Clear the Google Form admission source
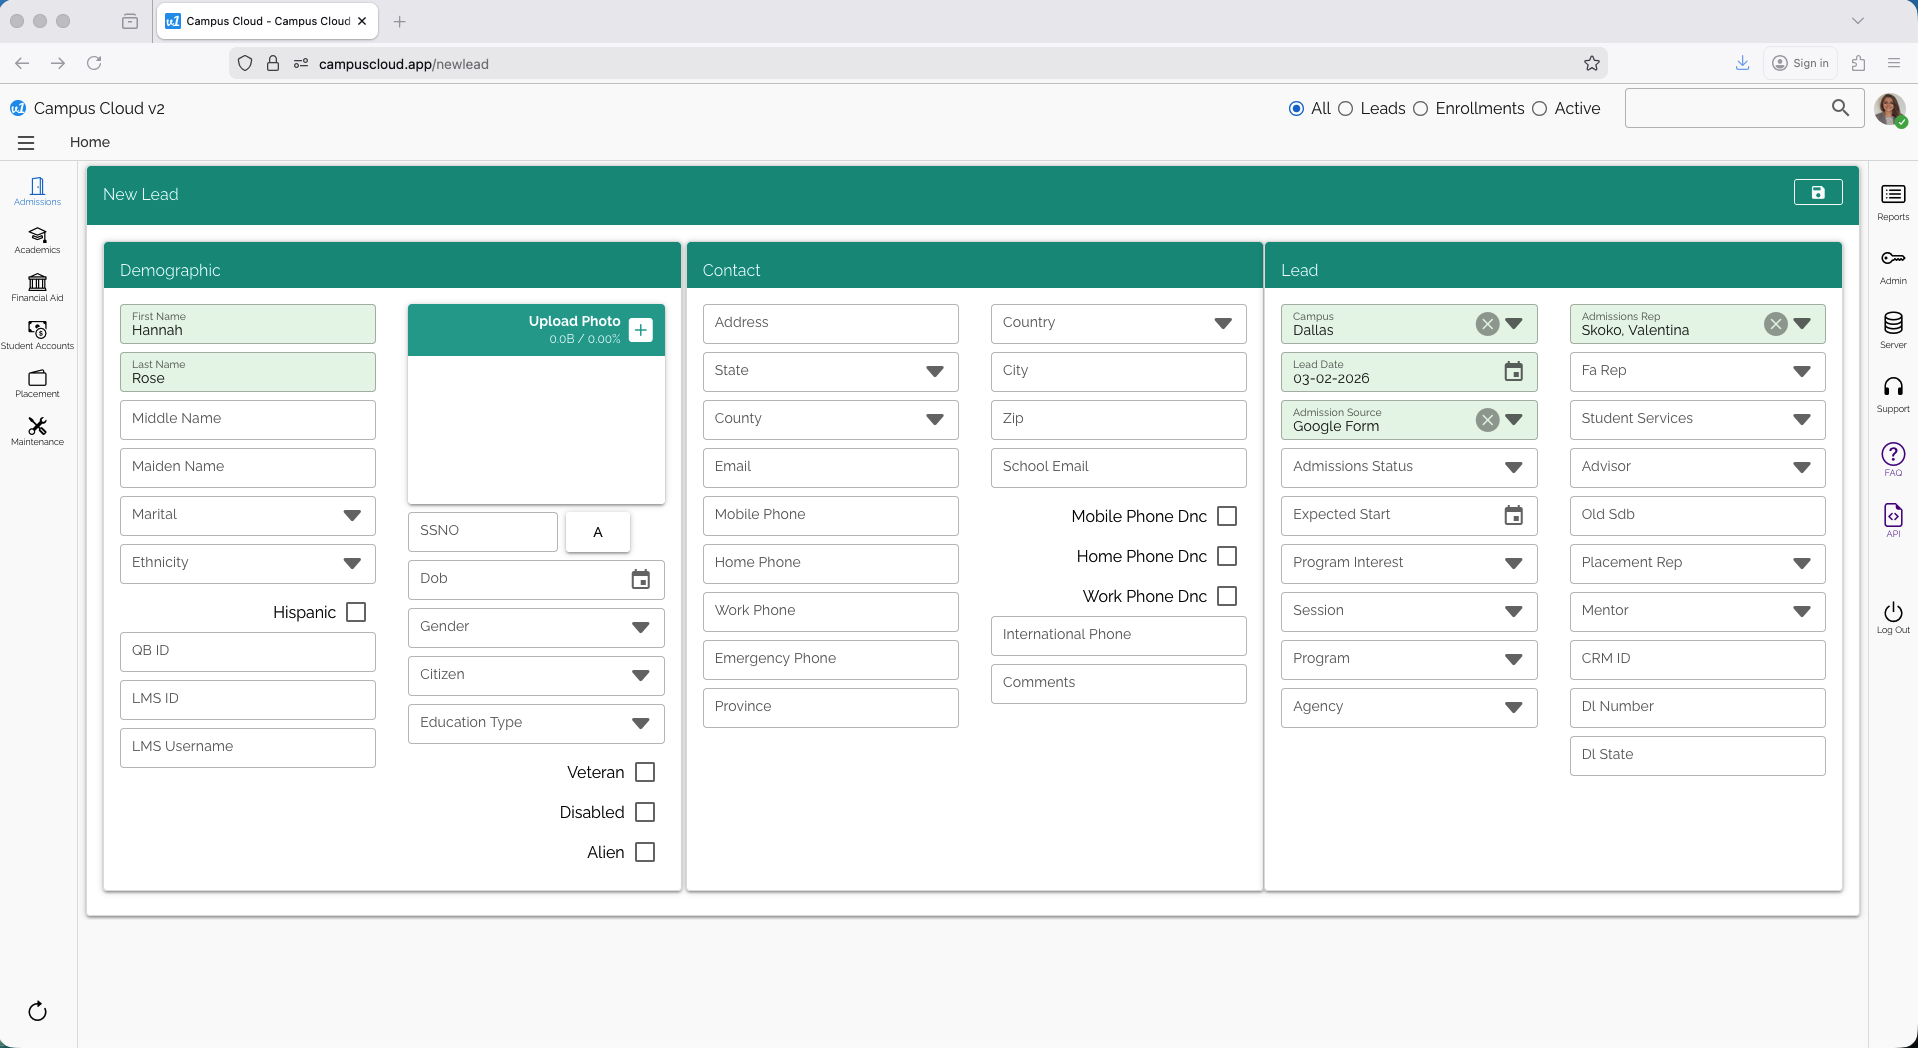1918x1048 pixels. [1486, 420]
